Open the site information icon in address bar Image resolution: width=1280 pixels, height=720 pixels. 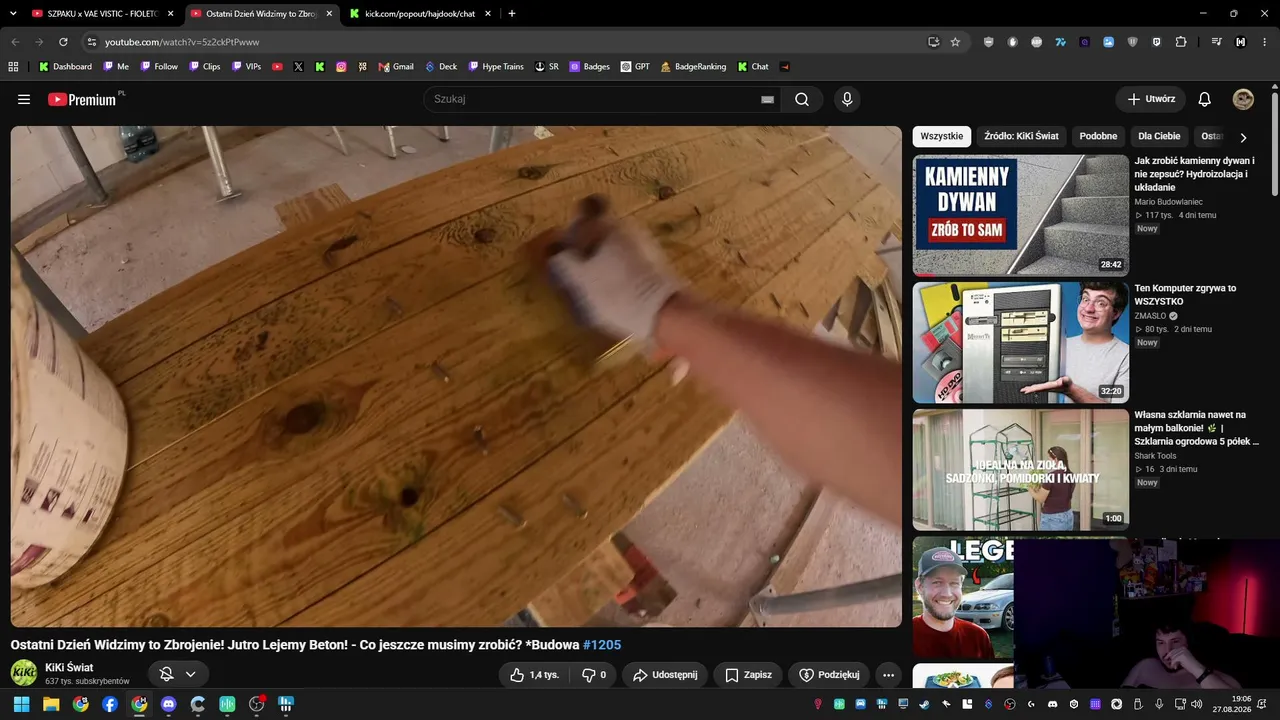click(91, 42)
